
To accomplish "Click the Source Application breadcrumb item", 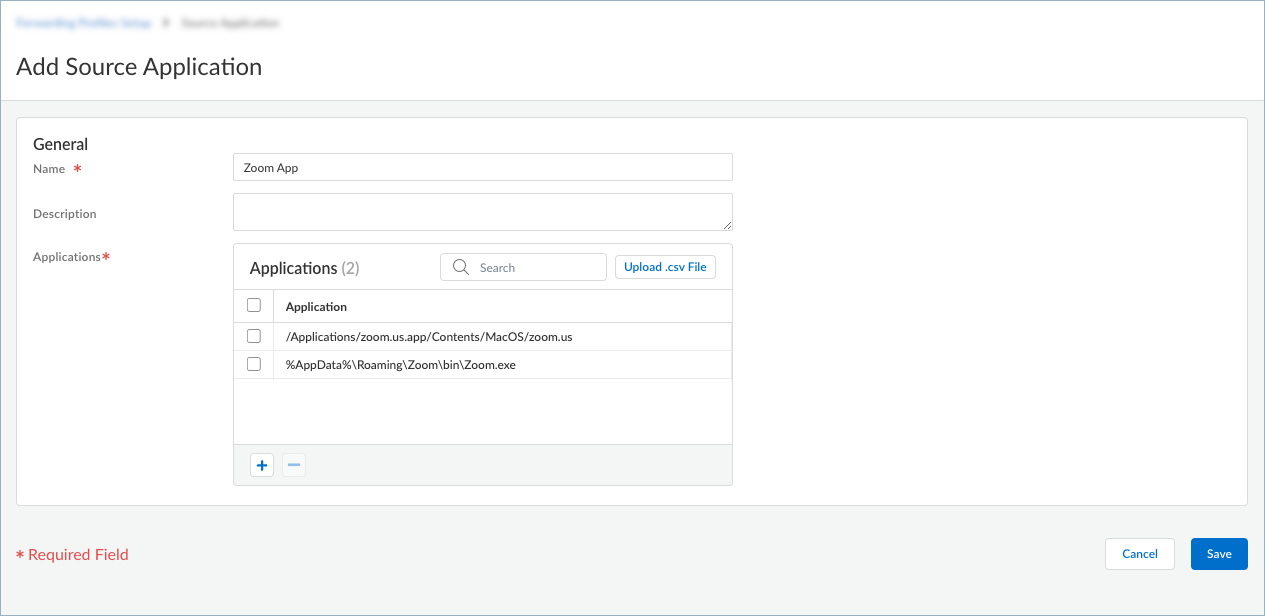I will pos(230,22).
